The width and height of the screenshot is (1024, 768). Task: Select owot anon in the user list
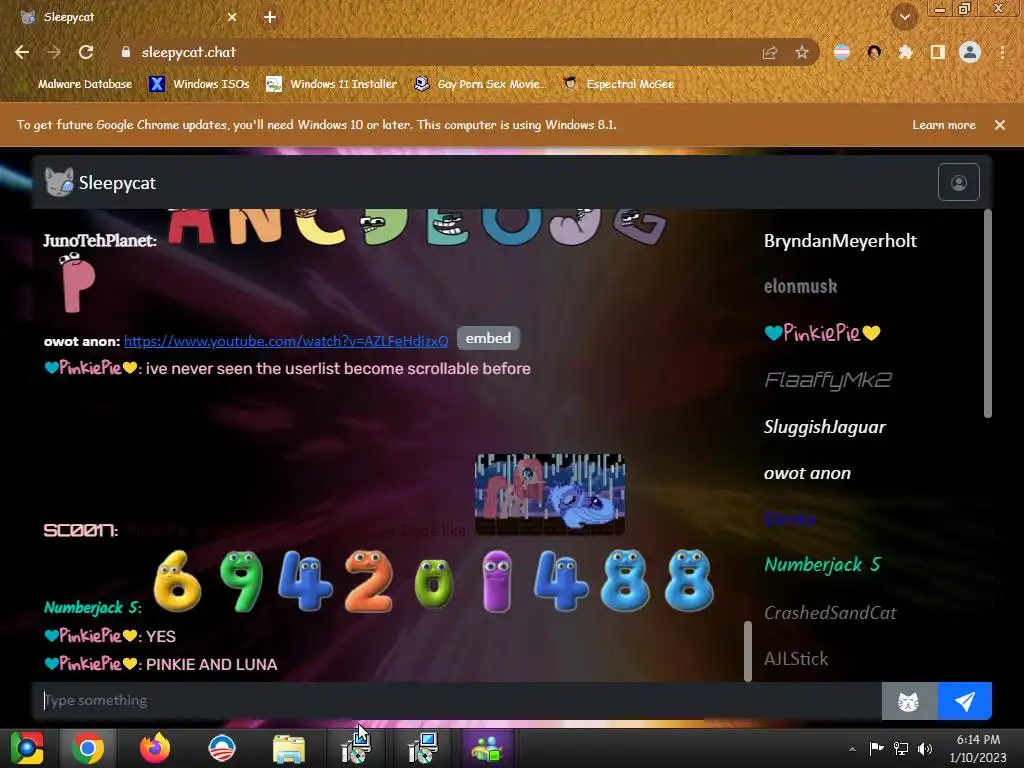pos(807,473)
